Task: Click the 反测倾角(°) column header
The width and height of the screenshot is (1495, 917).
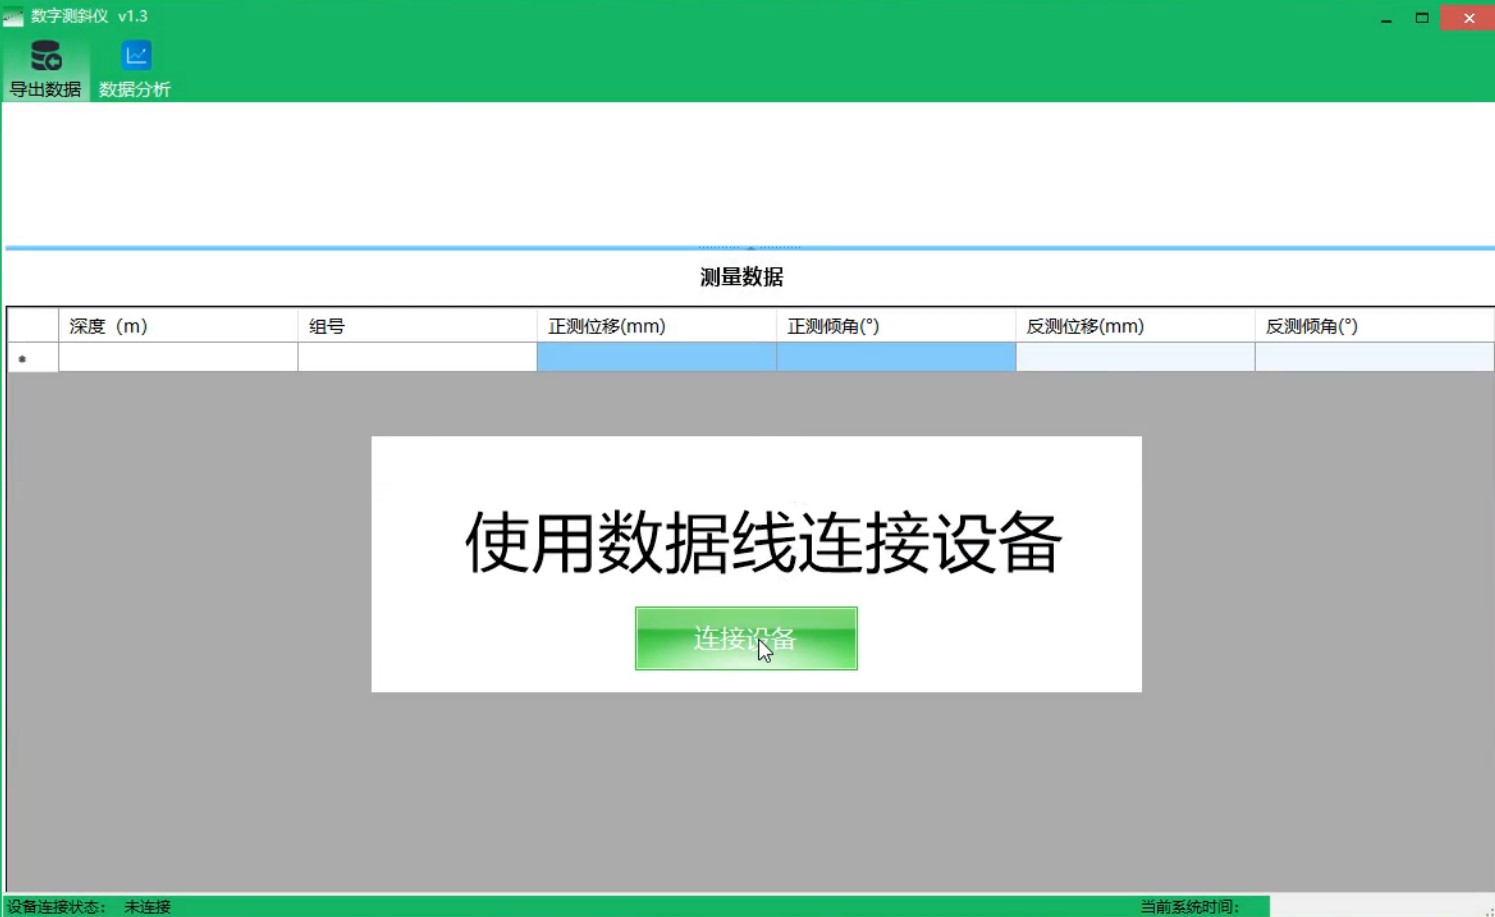Action: [x=1373, y=326]
